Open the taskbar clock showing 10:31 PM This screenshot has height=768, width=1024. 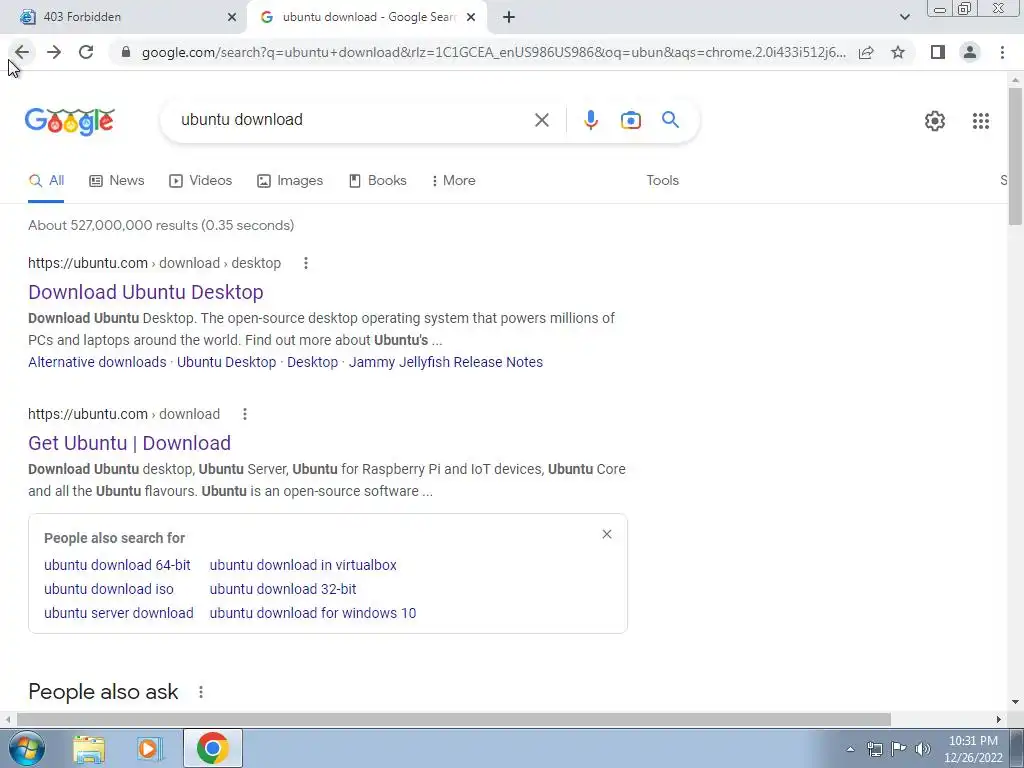click(x=972, y=749)
